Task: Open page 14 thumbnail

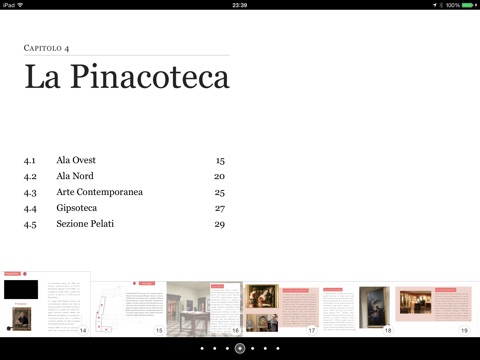Action: coord(45,304)
